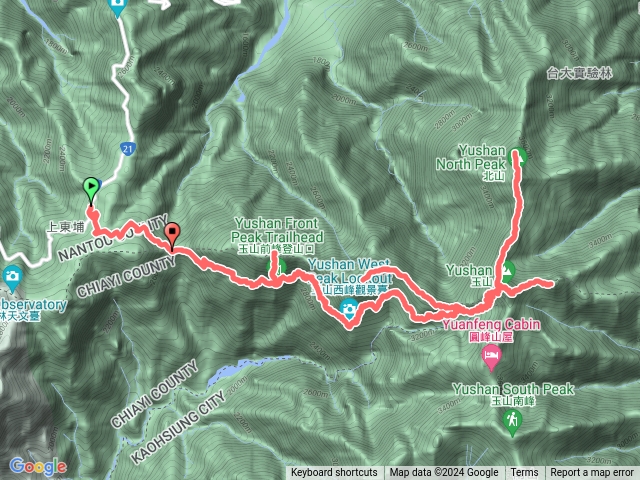The width and height of the screenshot is (640, 480).
Task: Click the green start marker pin
Action: 91,189
